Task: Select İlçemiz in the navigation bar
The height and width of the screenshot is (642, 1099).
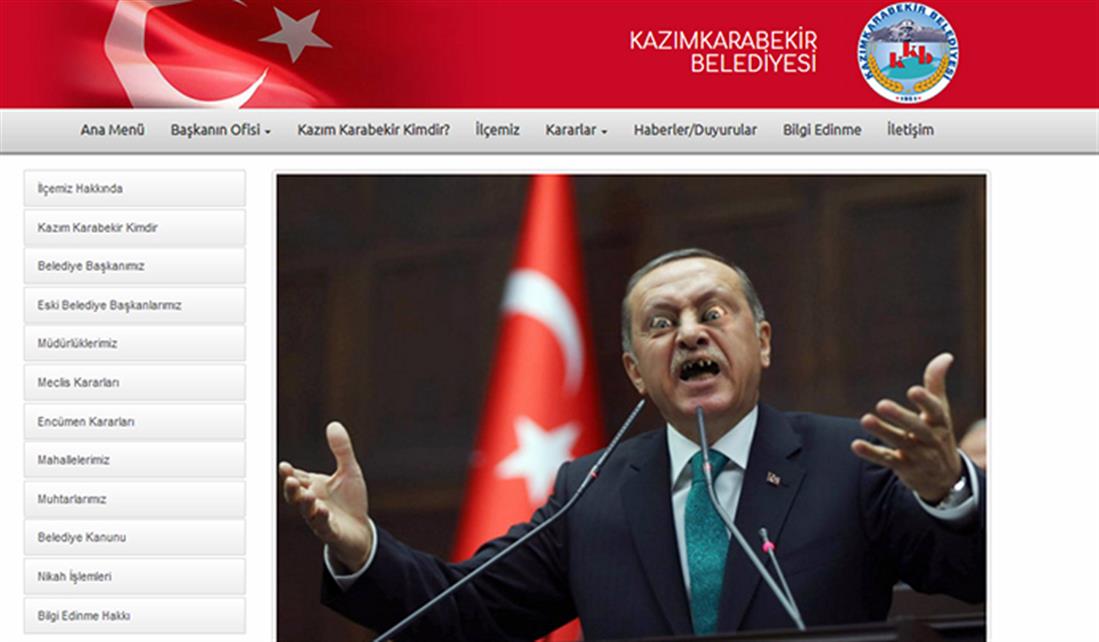Action: point(497,130)
